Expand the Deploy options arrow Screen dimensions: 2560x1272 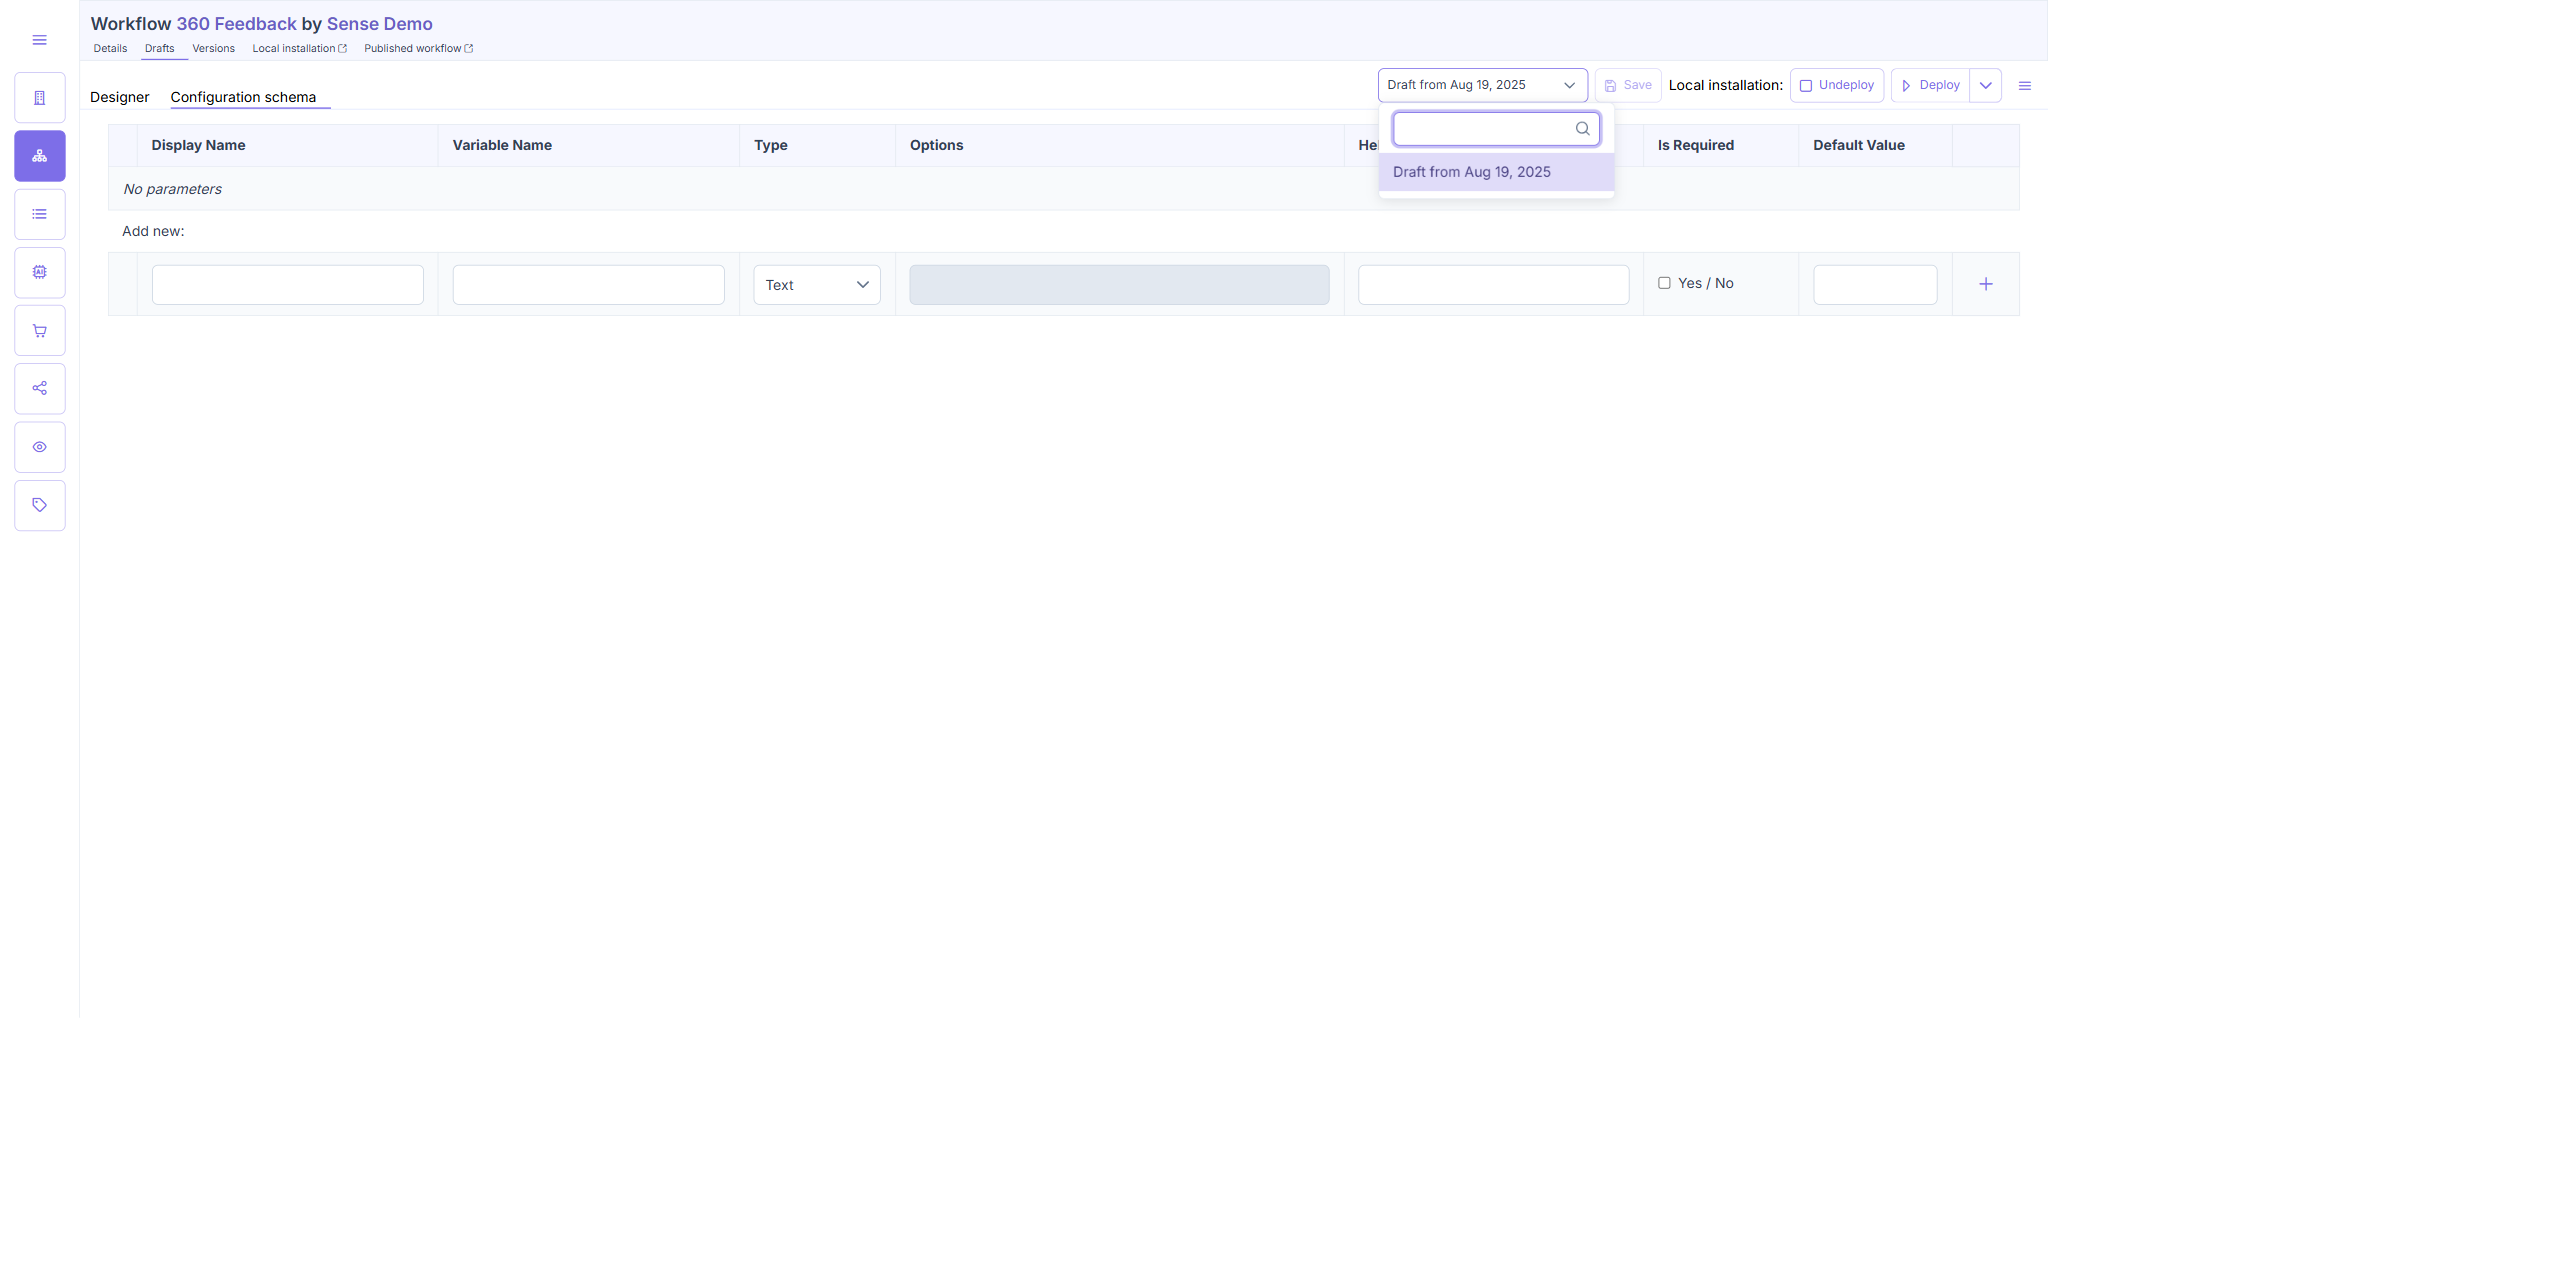[1985, 85]
